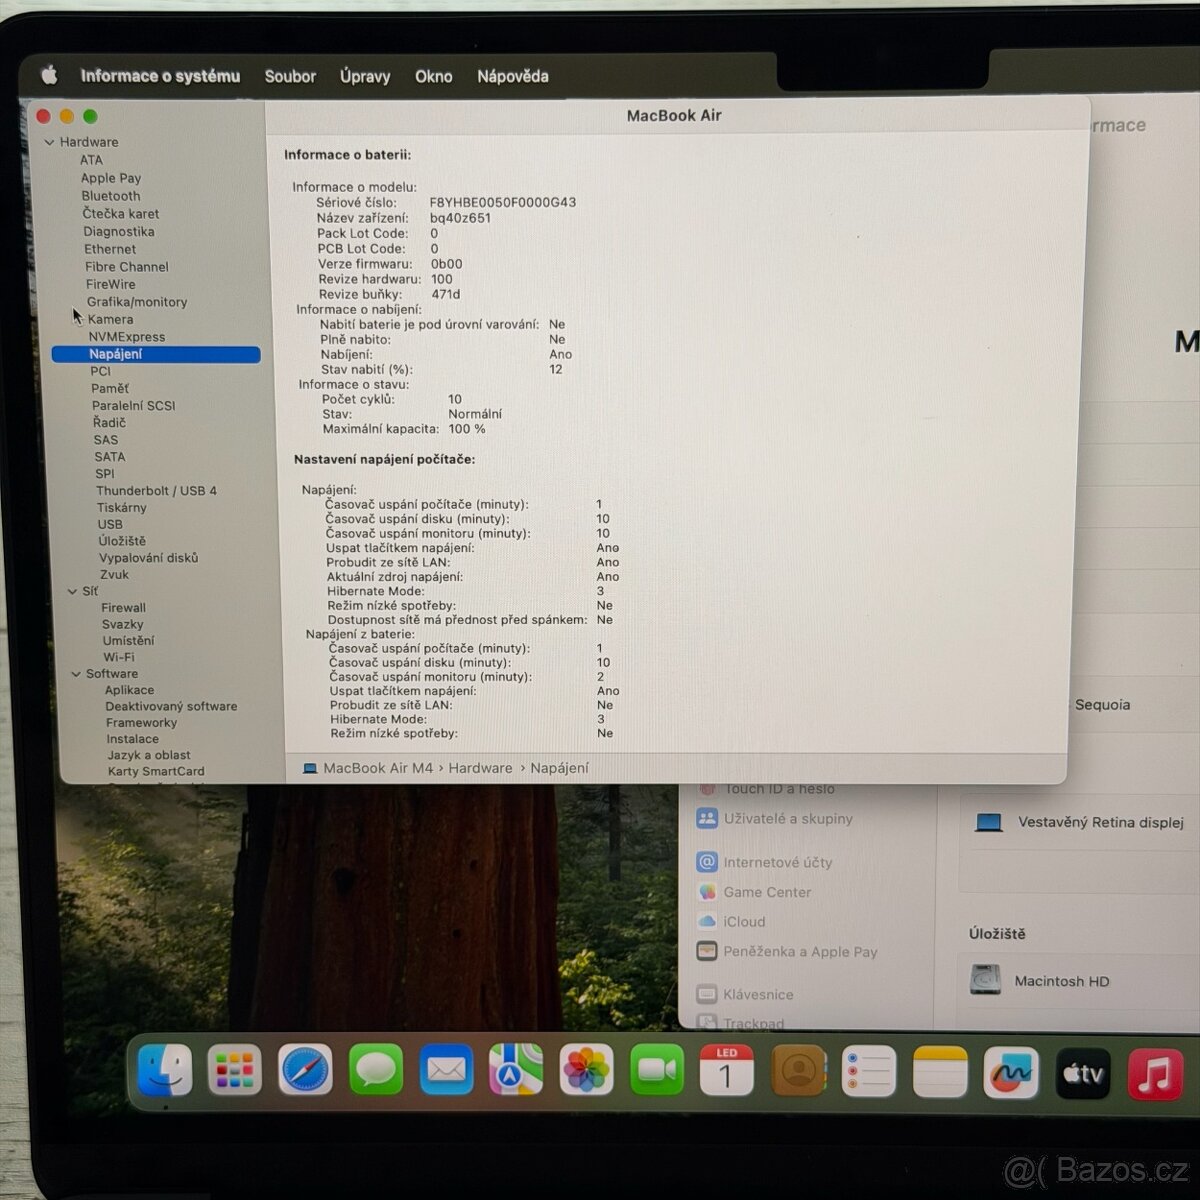Open Game Center in System Settings

pyautogui.click(x=755, y=892)
